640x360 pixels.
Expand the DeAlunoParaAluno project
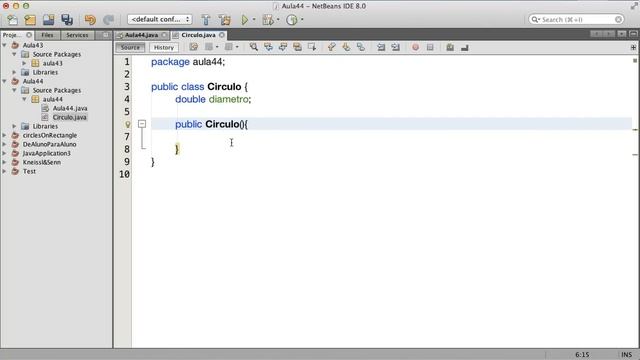(4, 144)
